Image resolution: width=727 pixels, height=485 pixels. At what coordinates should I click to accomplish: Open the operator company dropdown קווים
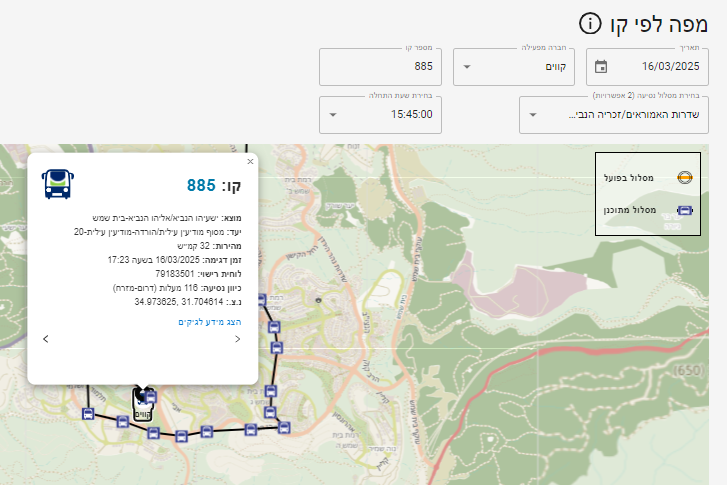click(x=510, y=67)
